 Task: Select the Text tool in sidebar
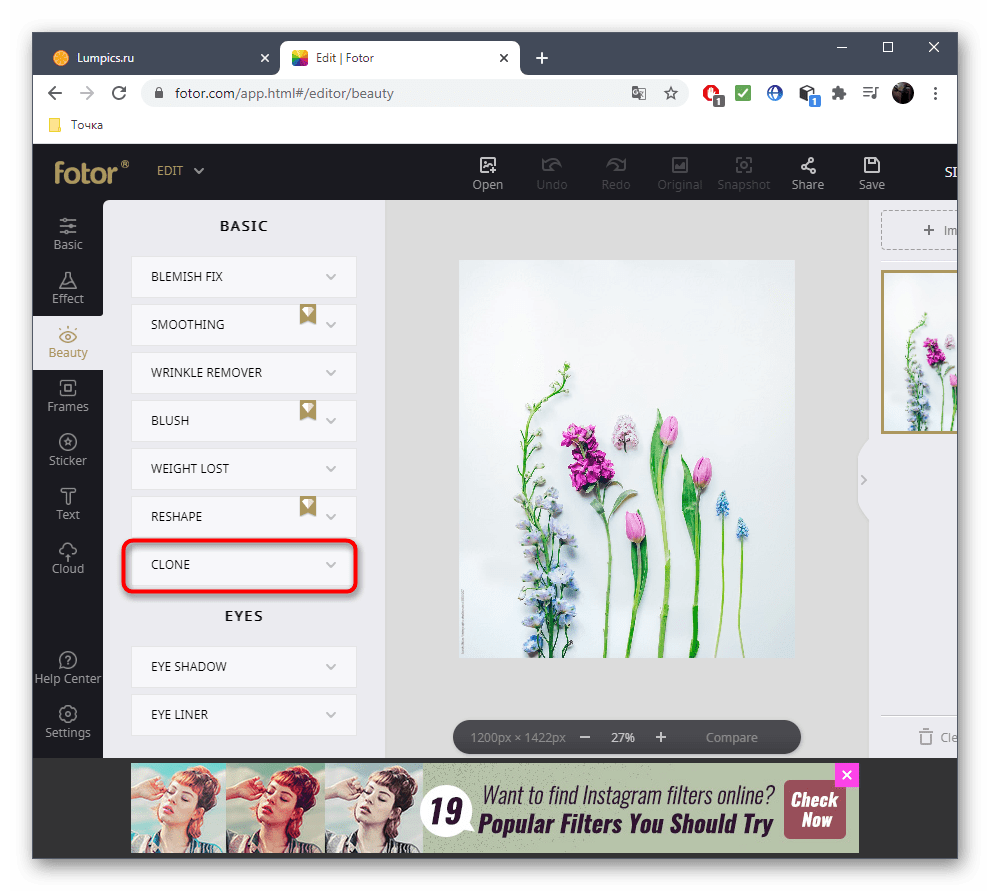pos(68,503)
